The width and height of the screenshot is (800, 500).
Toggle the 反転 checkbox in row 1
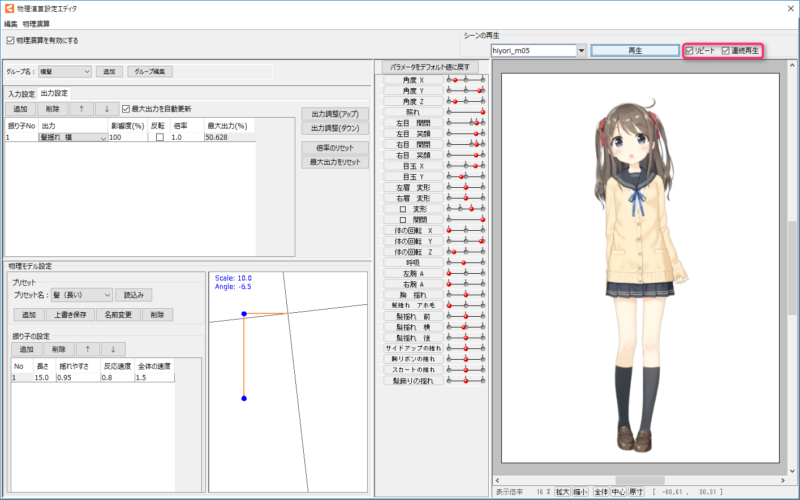coord(160,137)
